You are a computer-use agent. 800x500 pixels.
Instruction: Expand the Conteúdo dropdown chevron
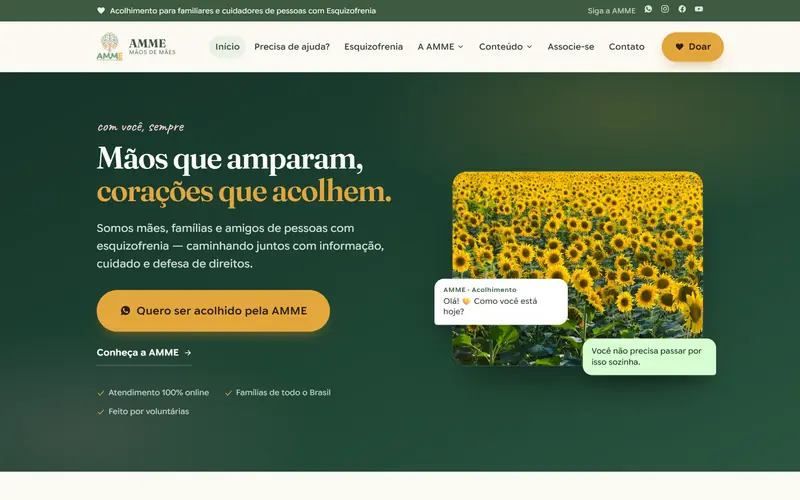529,46
